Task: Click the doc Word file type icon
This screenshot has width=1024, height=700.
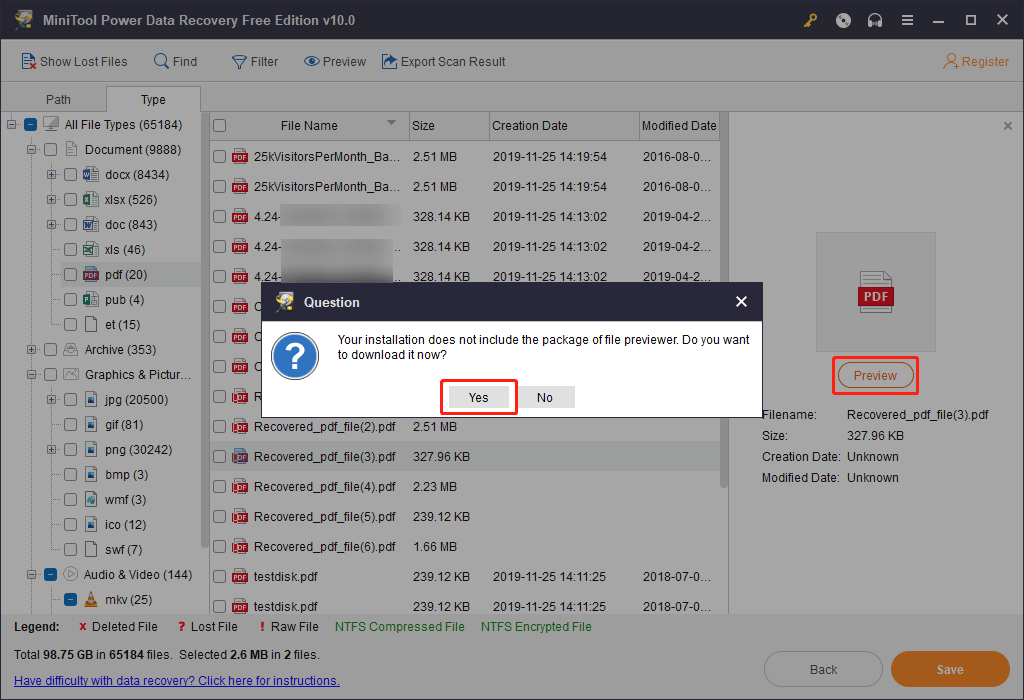Action: (x=91, y=225)
